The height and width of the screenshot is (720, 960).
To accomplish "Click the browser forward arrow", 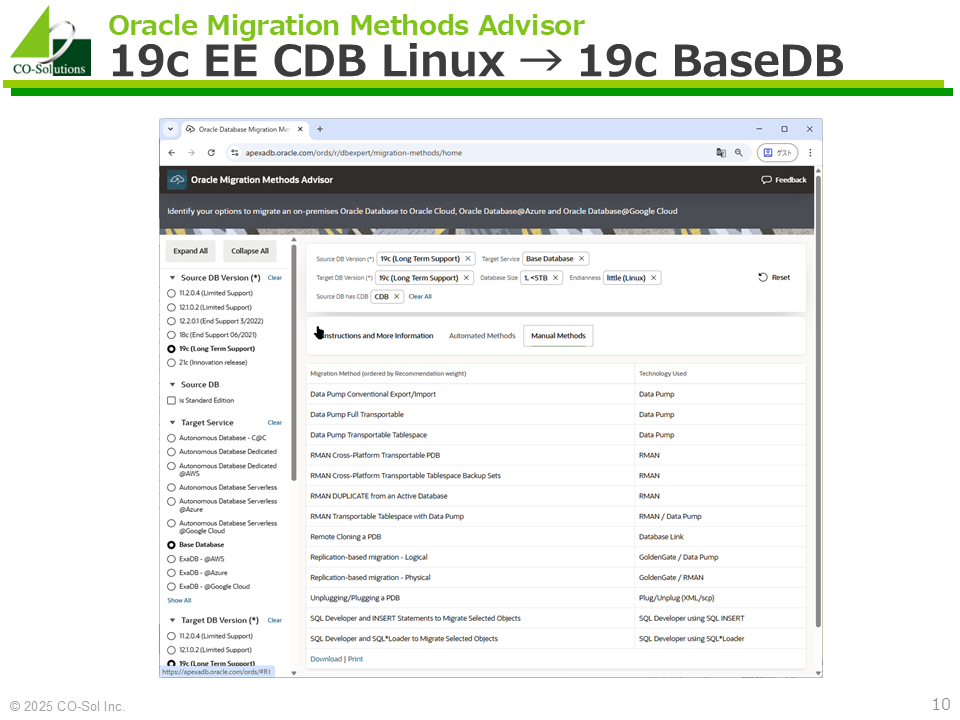I will click(x=192, y=152).
